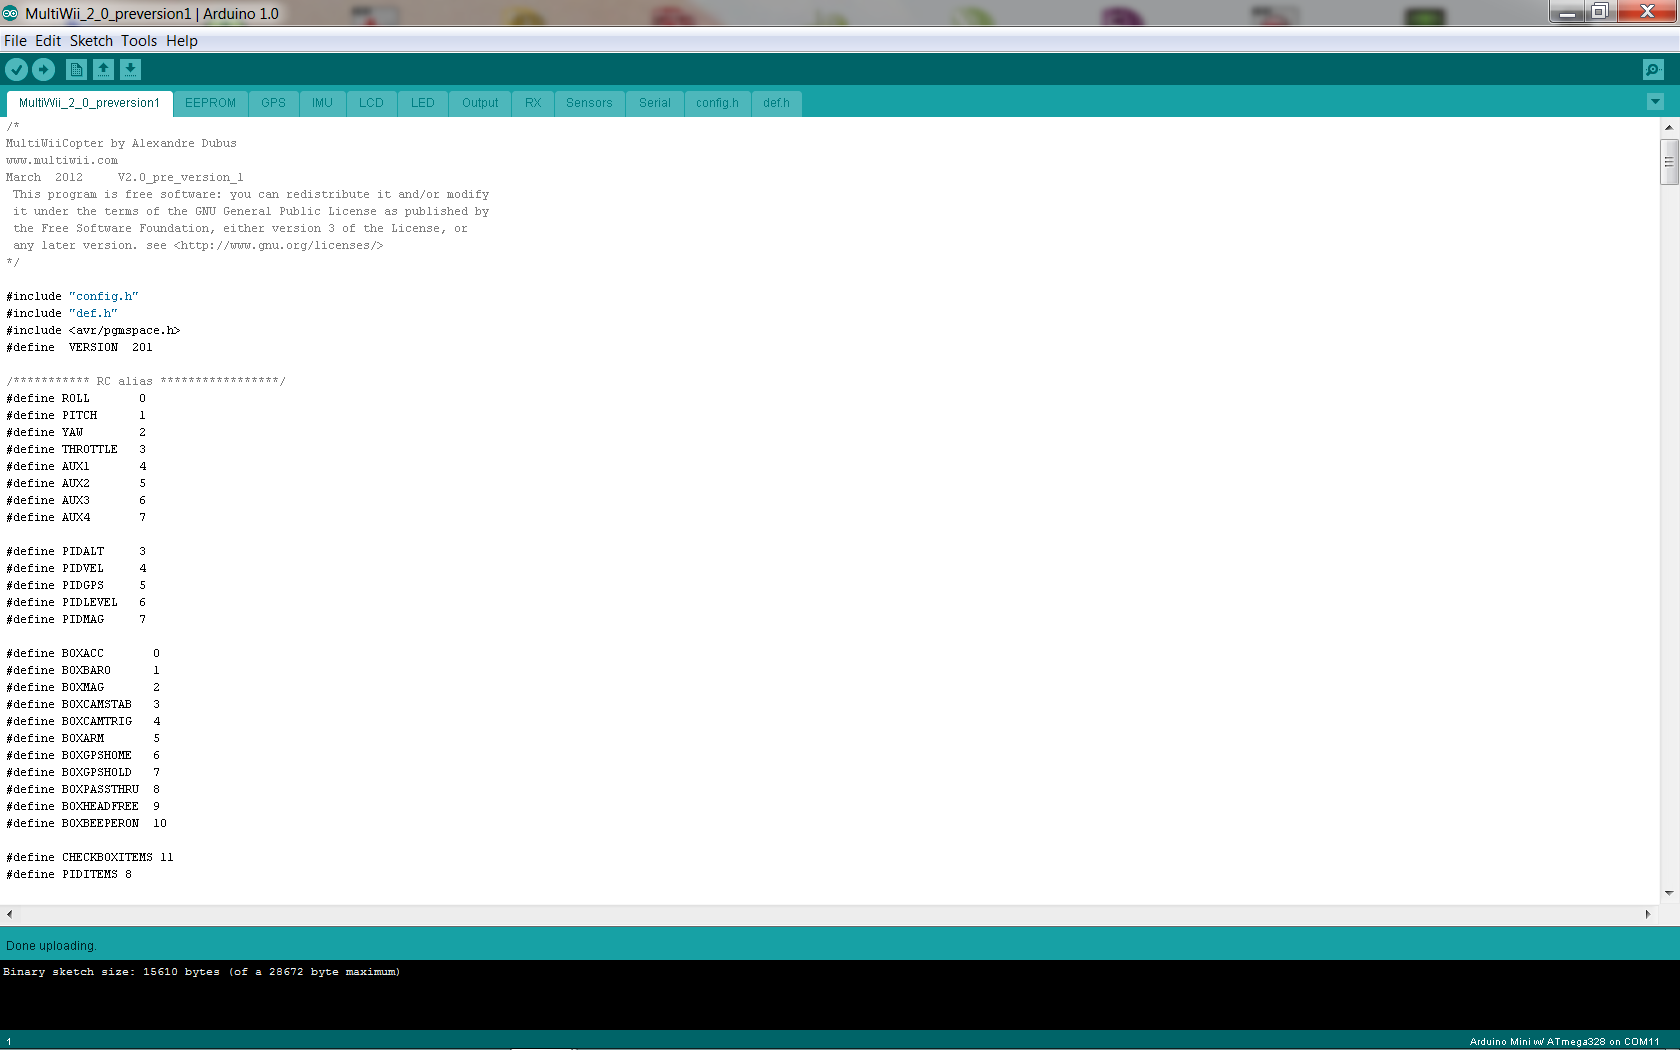Click the '#define PIDALT' line

tap(76, 551)
